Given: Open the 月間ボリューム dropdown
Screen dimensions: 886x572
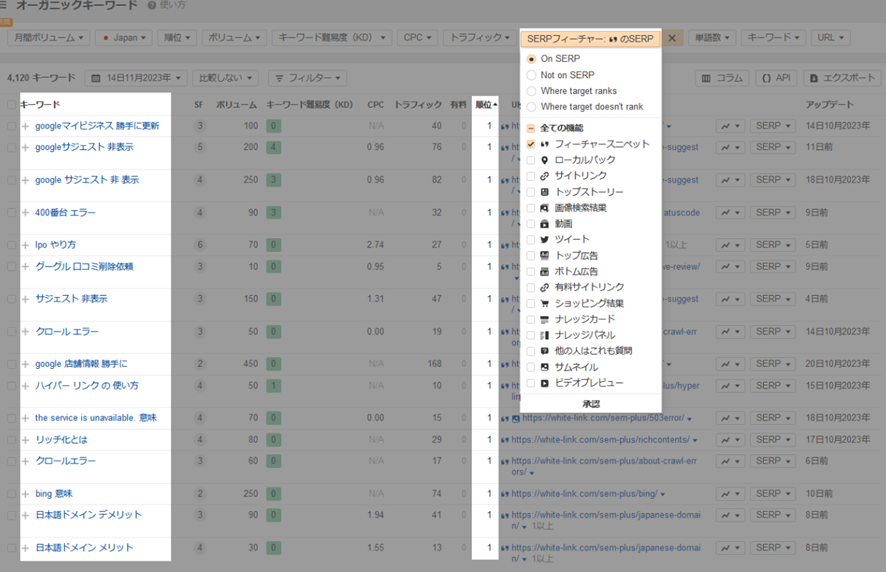Looking at the screenshot, I should pyautogui.click(x=49, y=38).
